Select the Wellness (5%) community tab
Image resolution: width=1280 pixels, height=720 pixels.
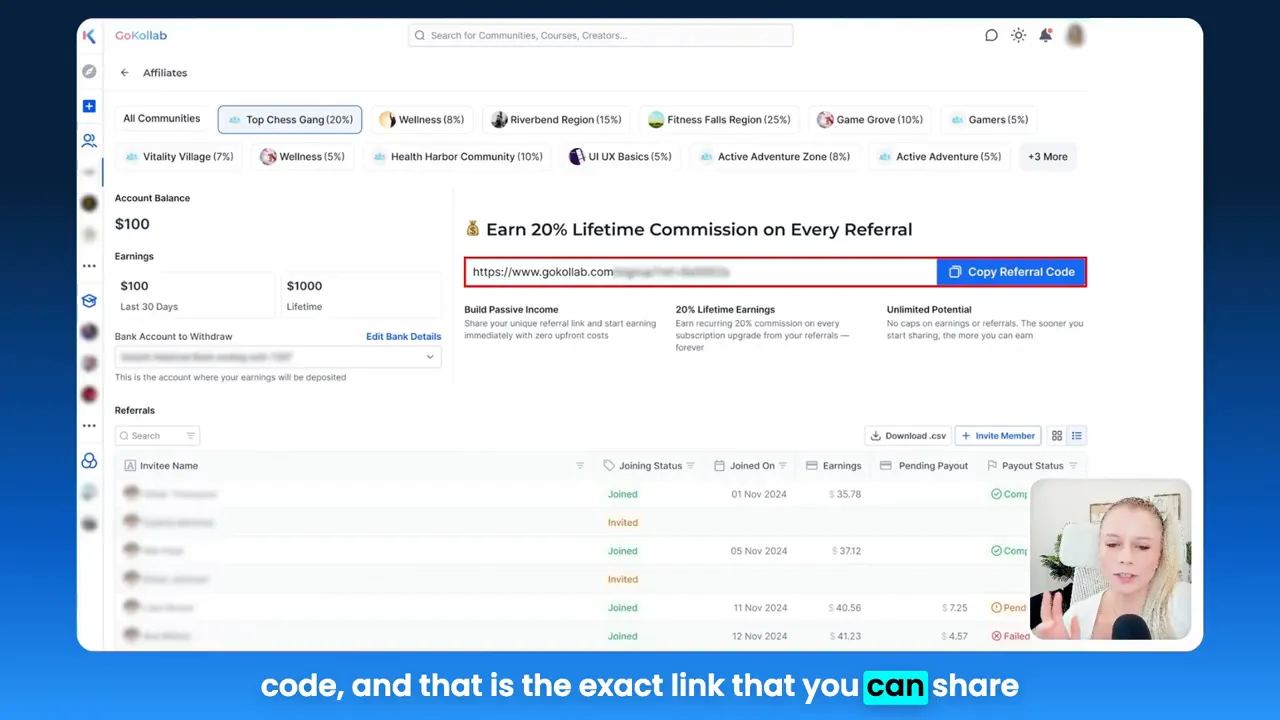302,157
